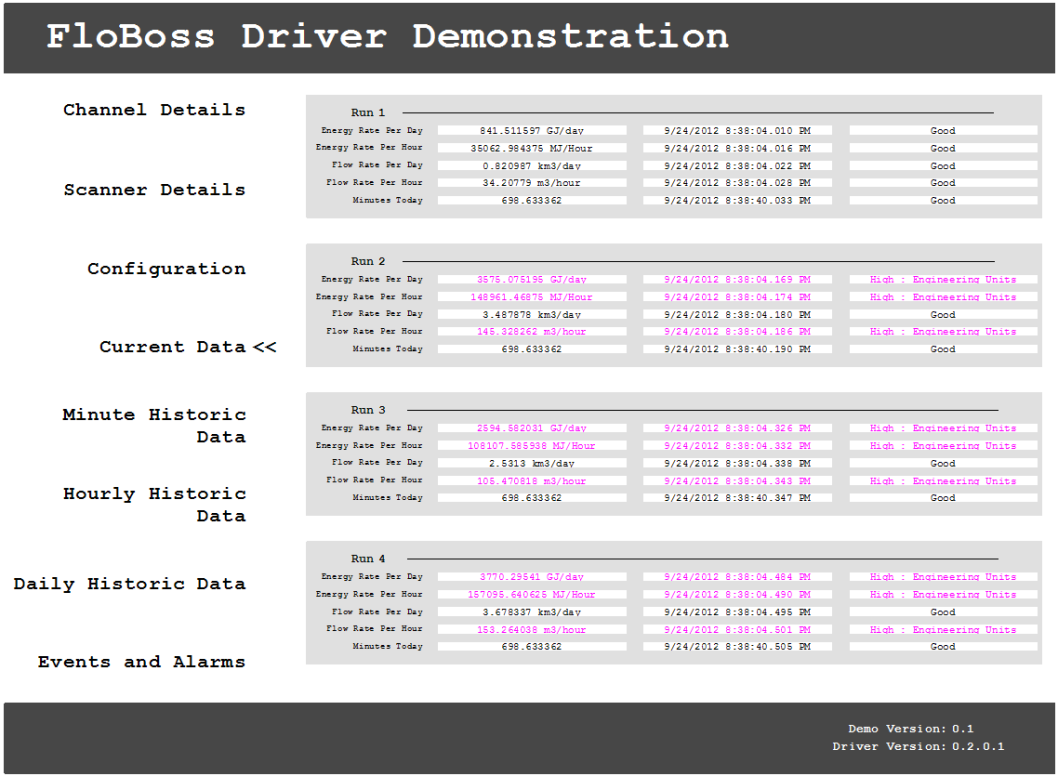Go to the Configuration page
Screen dimensions: 1058x776
[166, 269]
